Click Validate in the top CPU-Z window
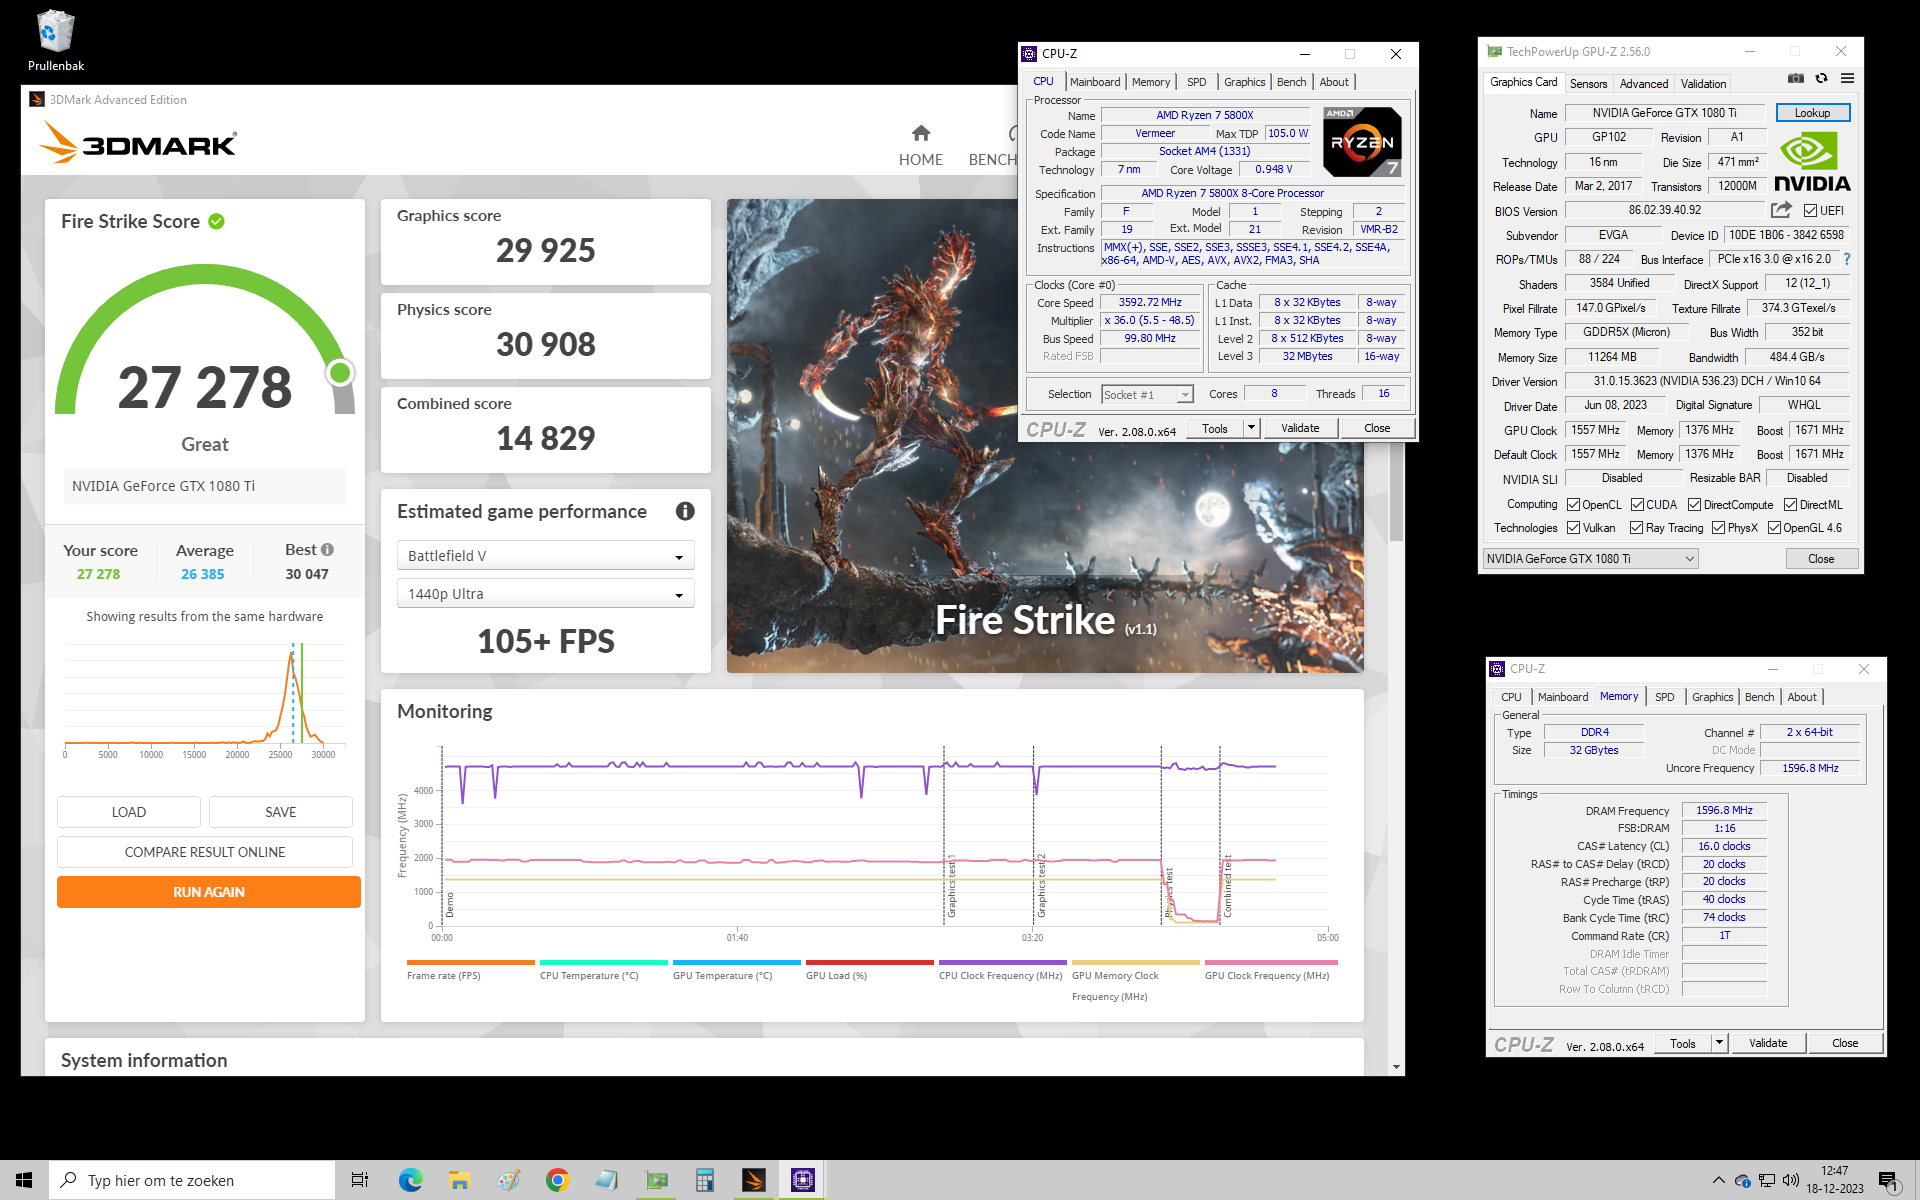Viewport: 1920px width, 1200px height. tap(1300, 428)
